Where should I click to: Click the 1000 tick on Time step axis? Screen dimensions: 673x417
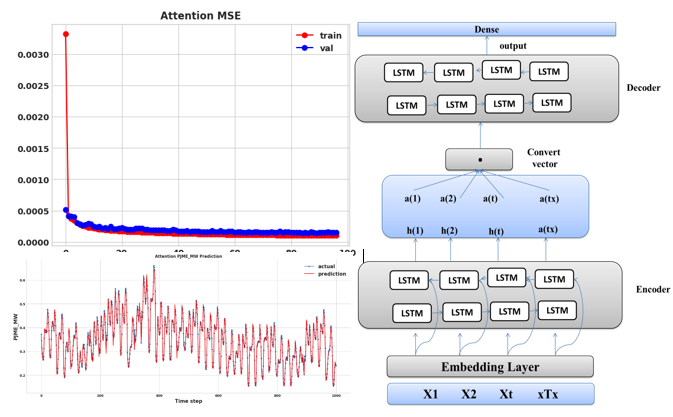(336, 396)
